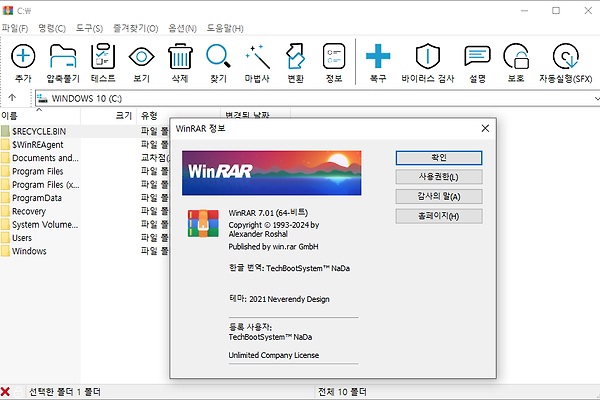Click the red X status bar icon
Viewport: 600px width, 400px height.
pyautogui.click(x=5, y=392)
